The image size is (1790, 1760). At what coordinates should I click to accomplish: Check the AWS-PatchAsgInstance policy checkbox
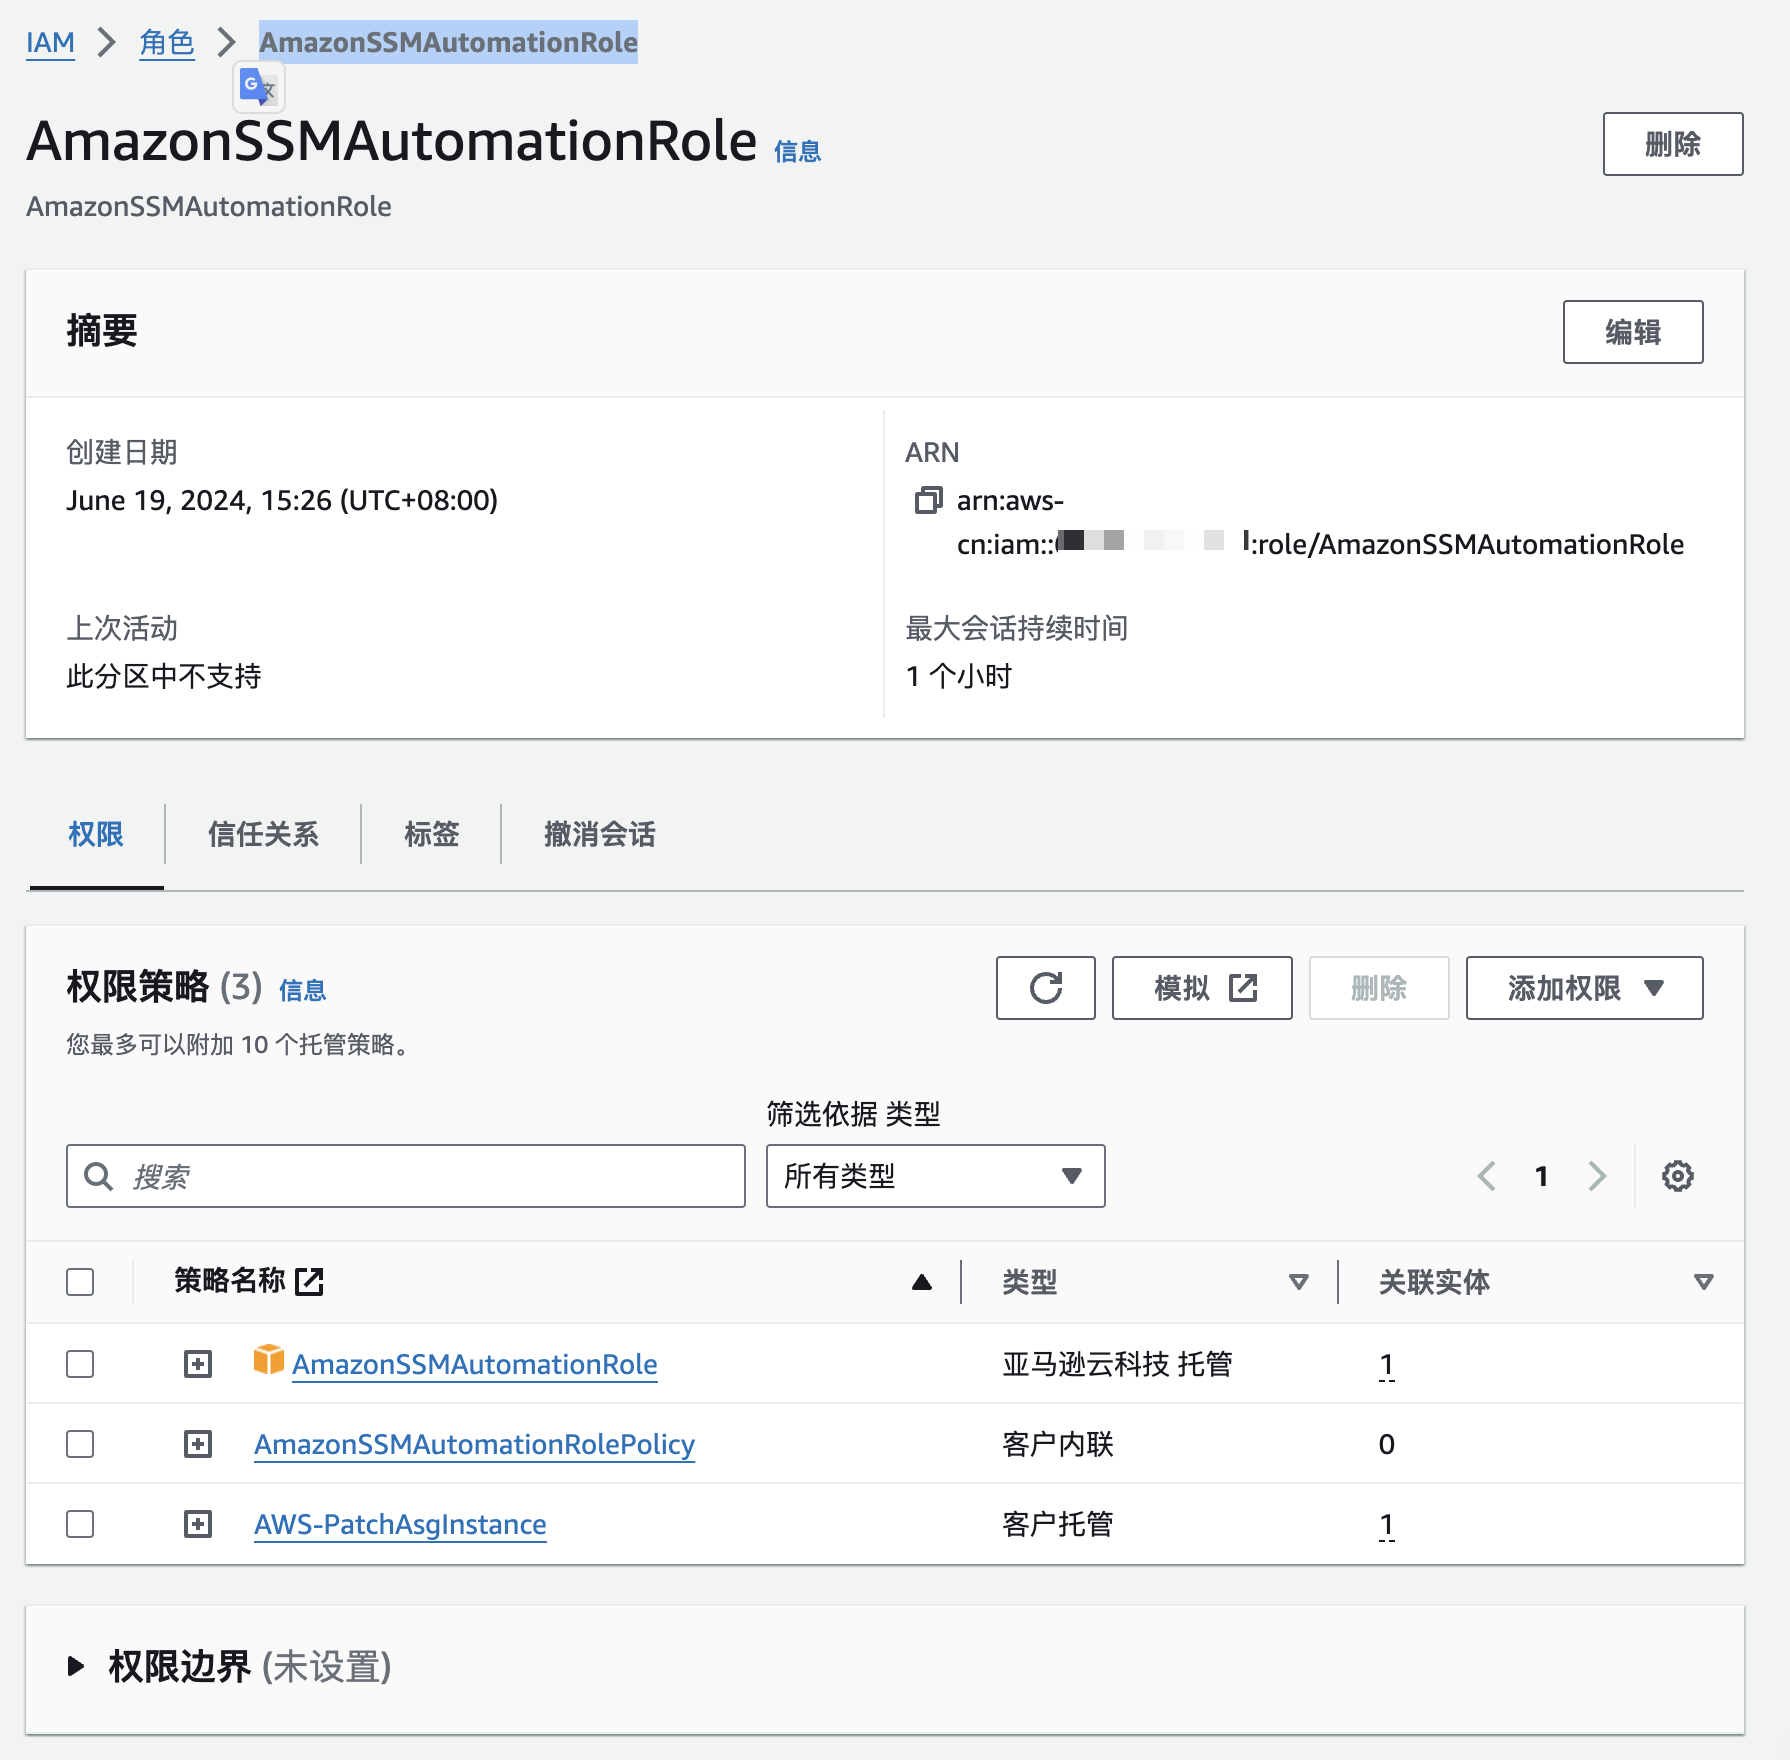pos(79,1524)
